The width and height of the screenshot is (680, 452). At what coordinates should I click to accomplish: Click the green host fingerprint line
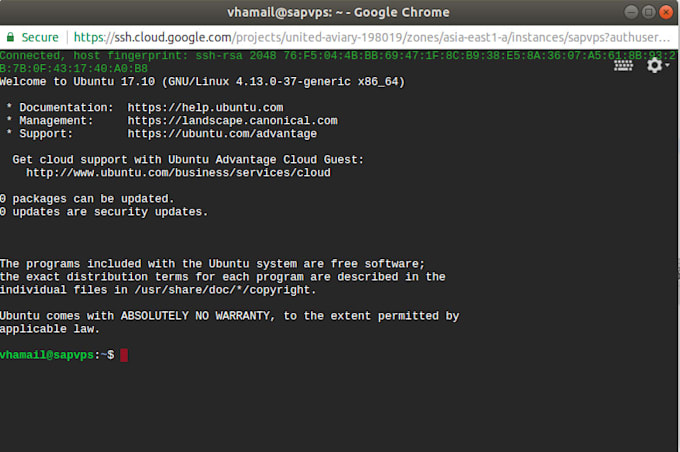pos(300,56)
